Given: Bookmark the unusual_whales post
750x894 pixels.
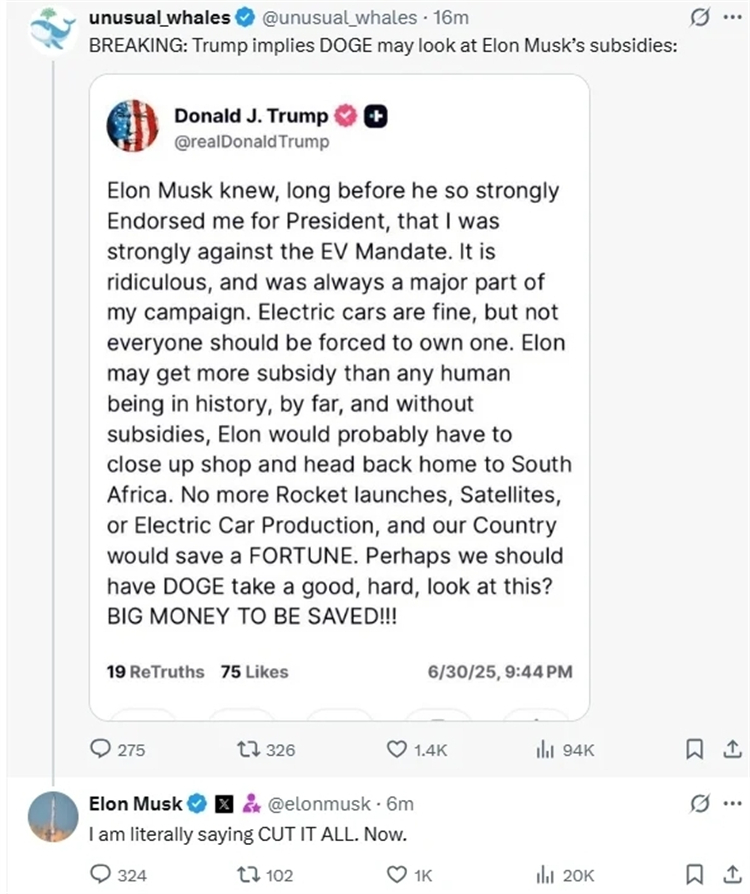Looking at the screenshot, I should click(695, 750).
